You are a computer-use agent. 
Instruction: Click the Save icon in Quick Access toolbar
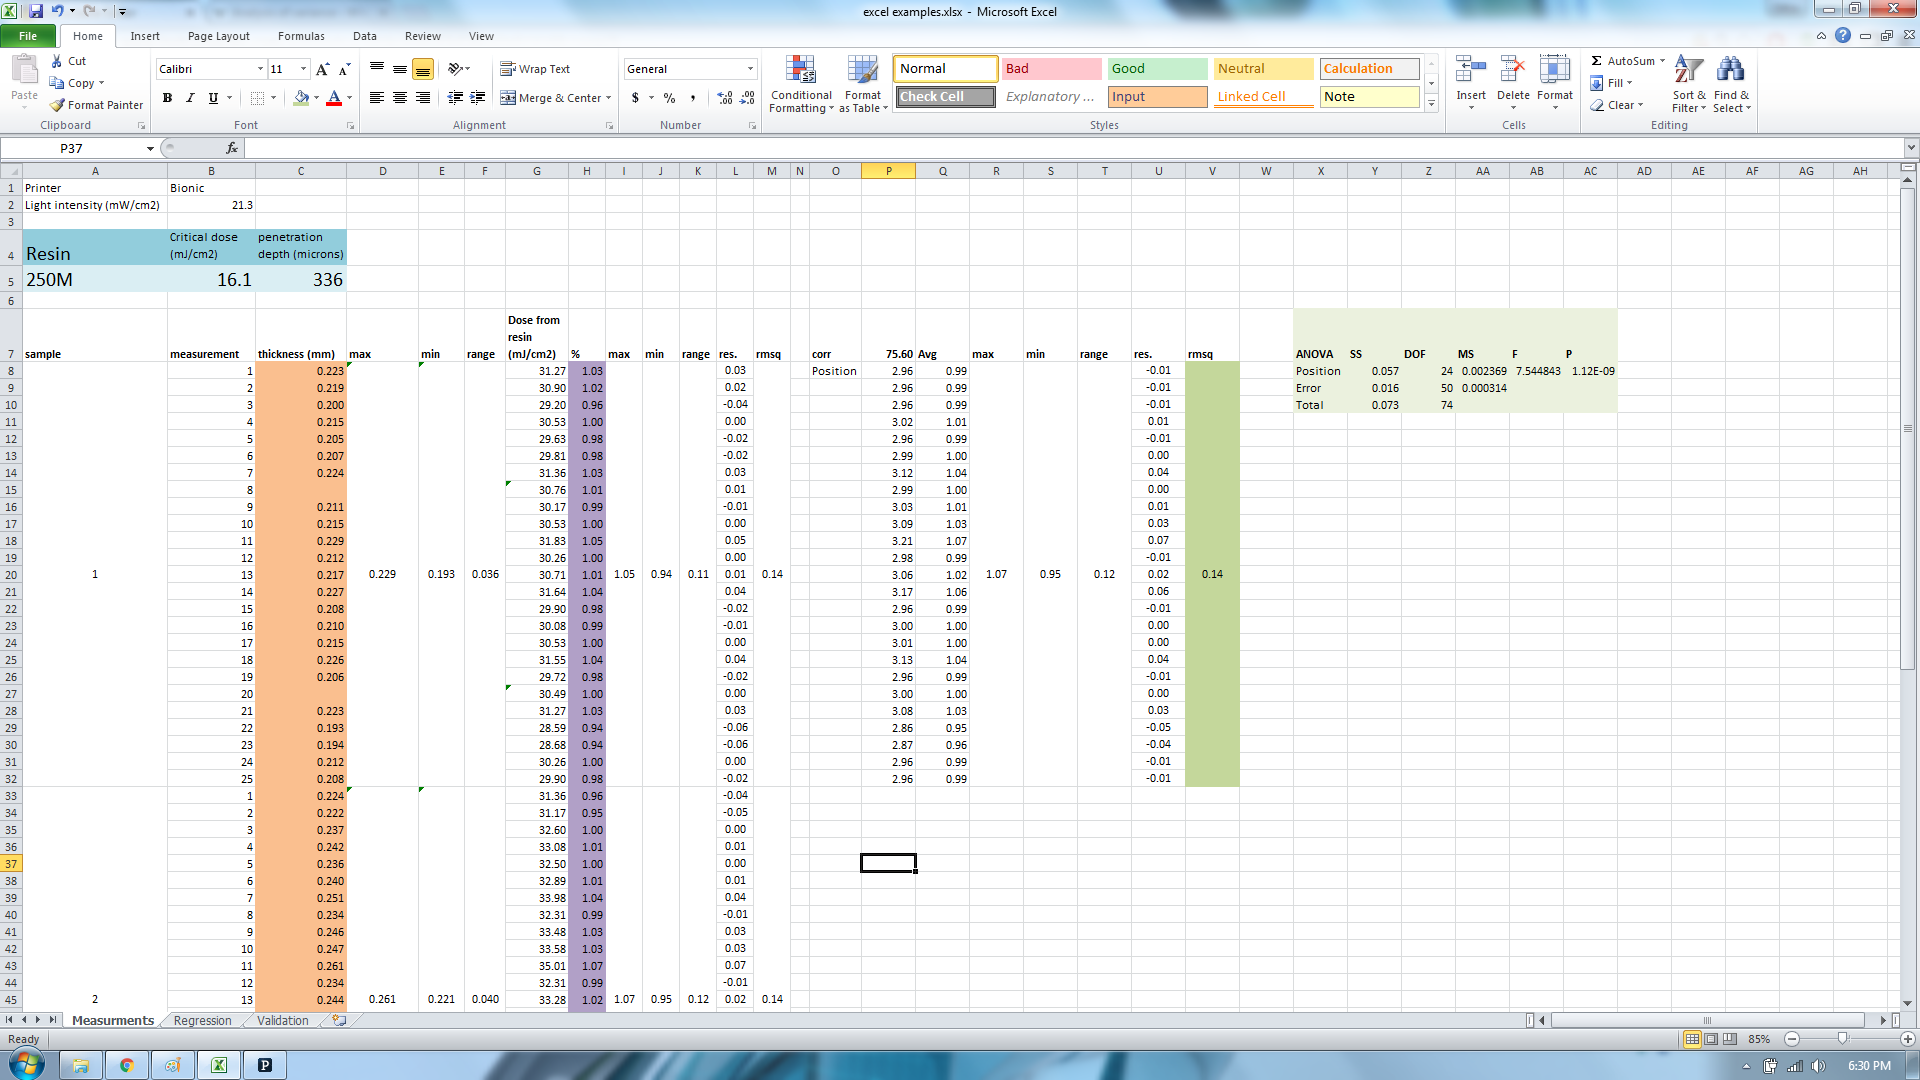(x=36, y=11)
